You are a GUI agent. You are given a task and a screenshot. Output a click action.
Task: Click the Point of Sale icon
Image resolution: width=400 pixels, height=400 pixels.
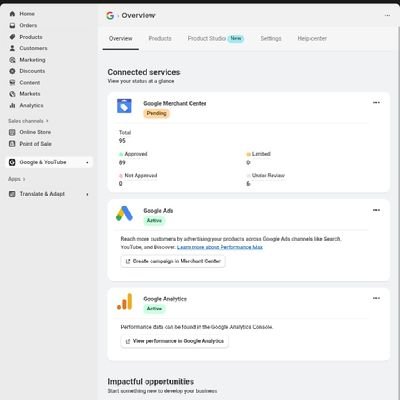(12, 144)
